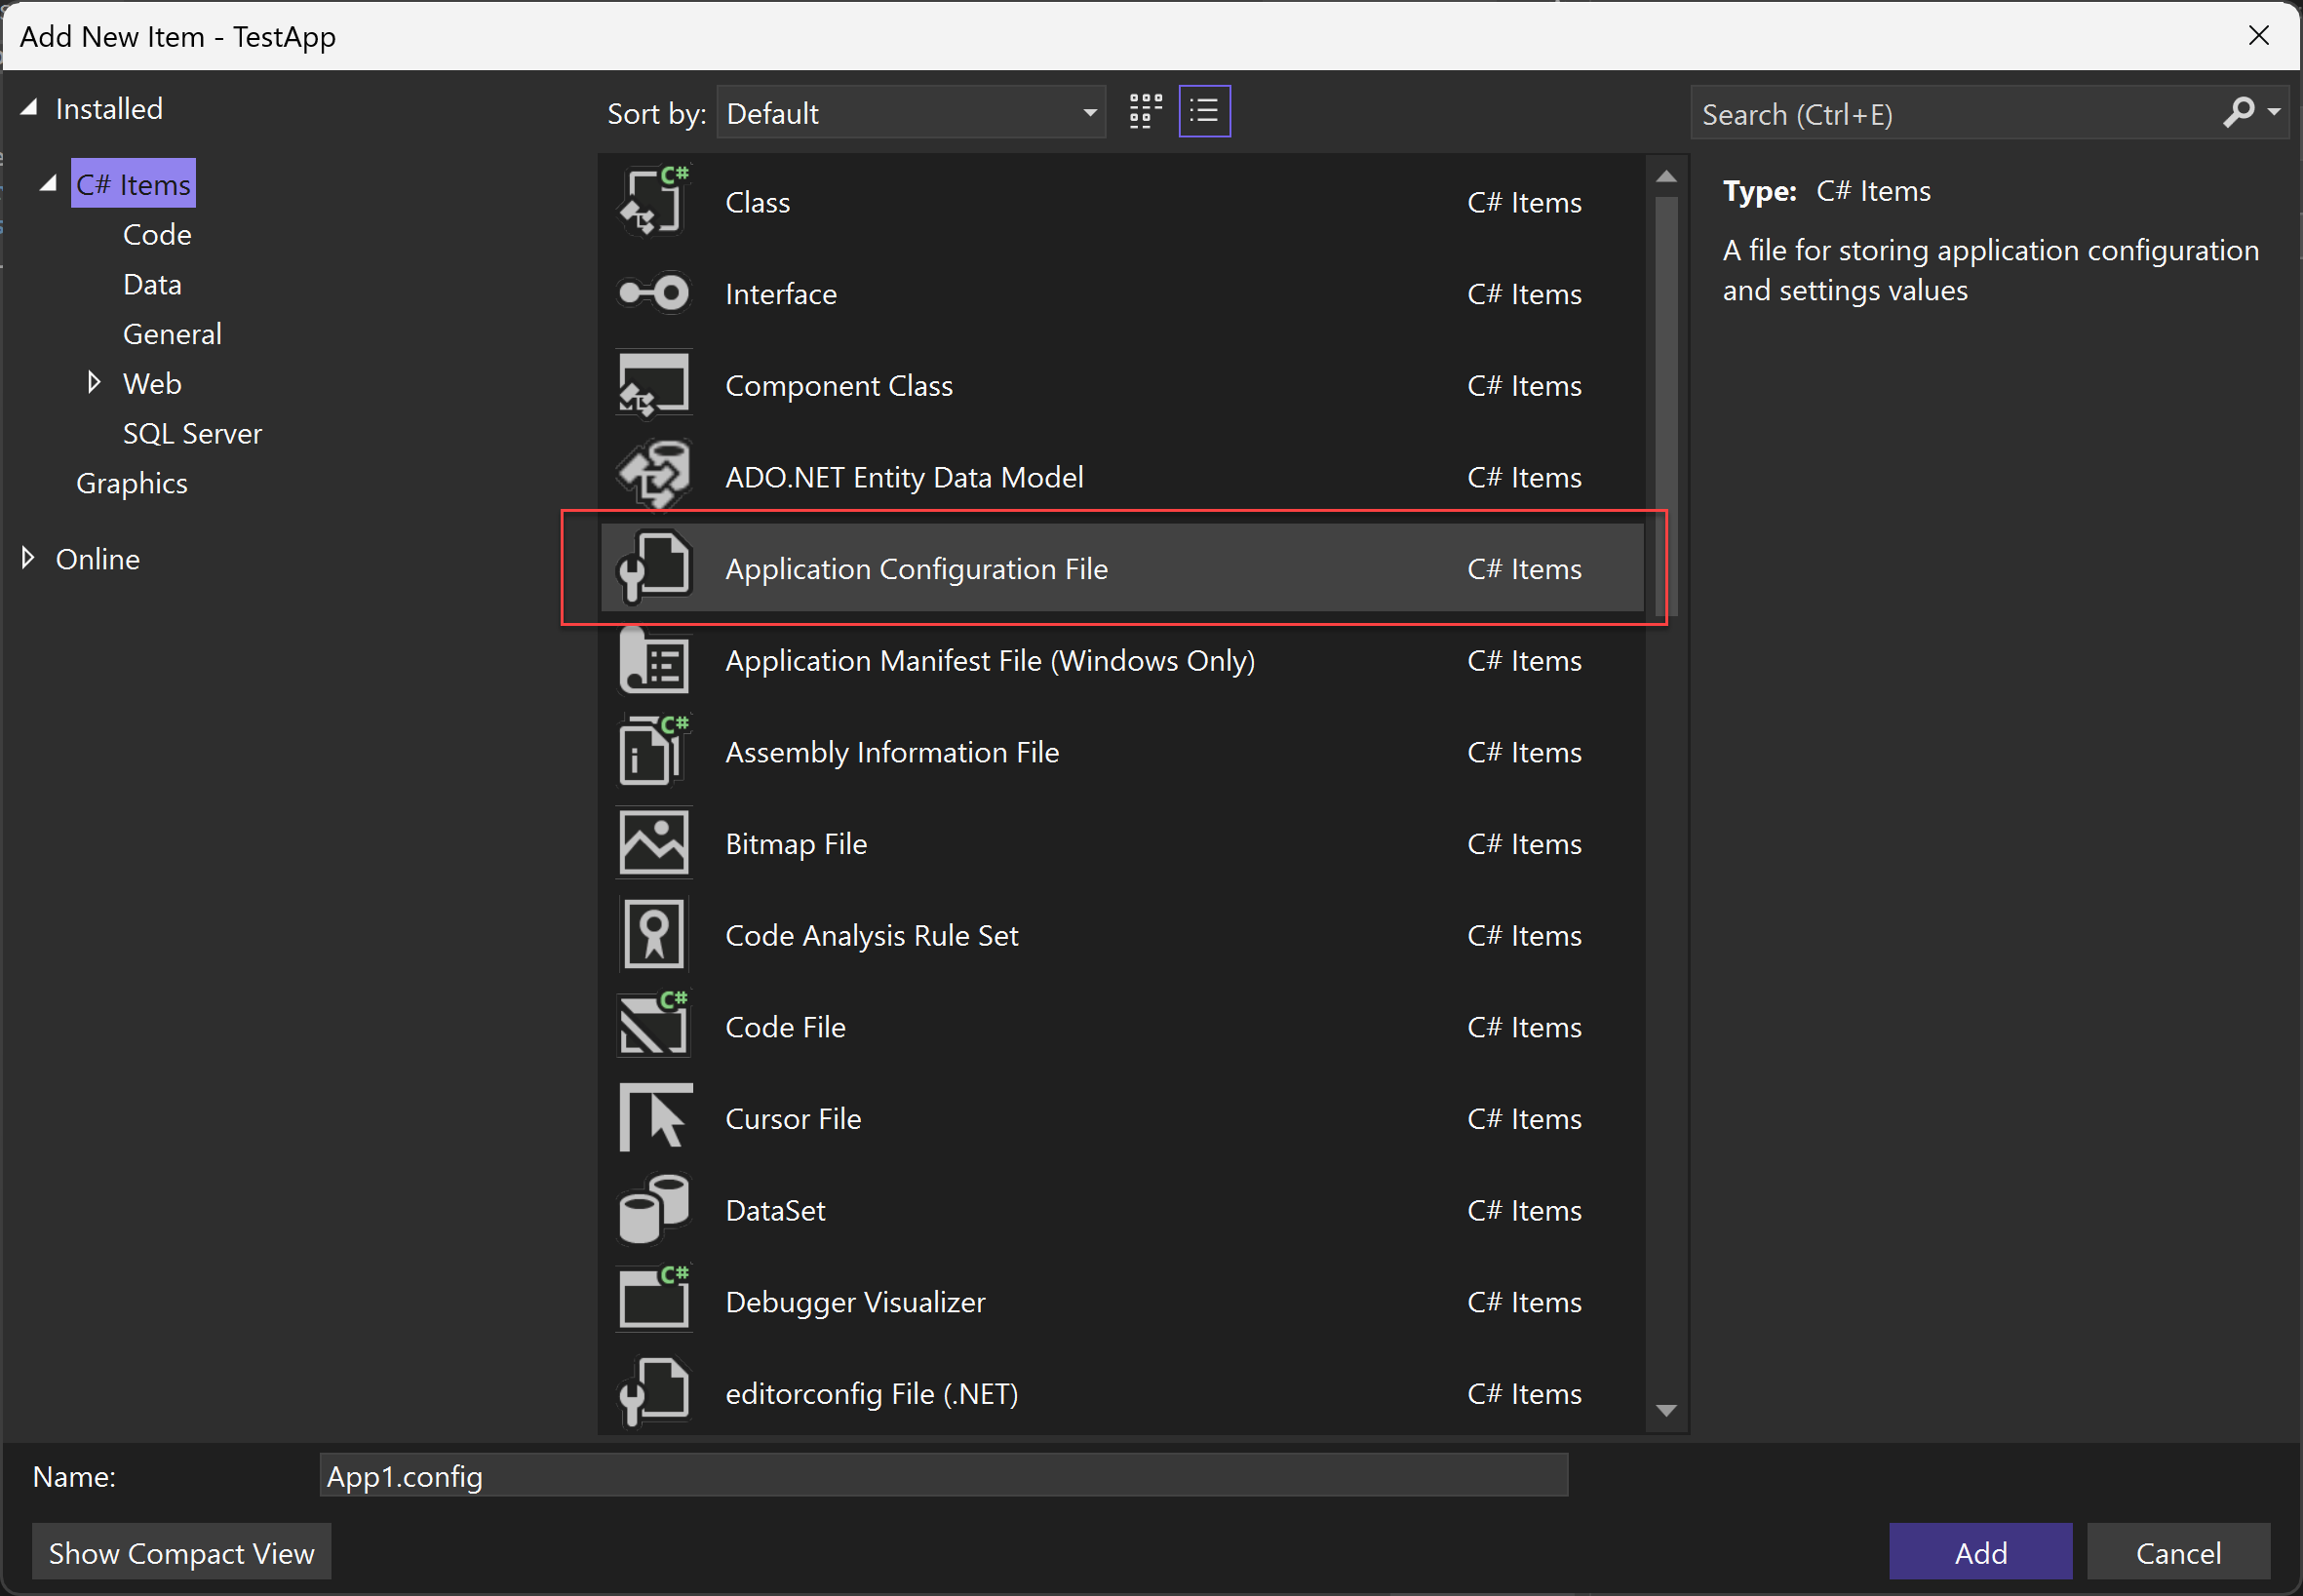Click the Cancel button
Image resolution: width=2303 pixels, height=1596 pixels.
[x=2180, y=1550]
